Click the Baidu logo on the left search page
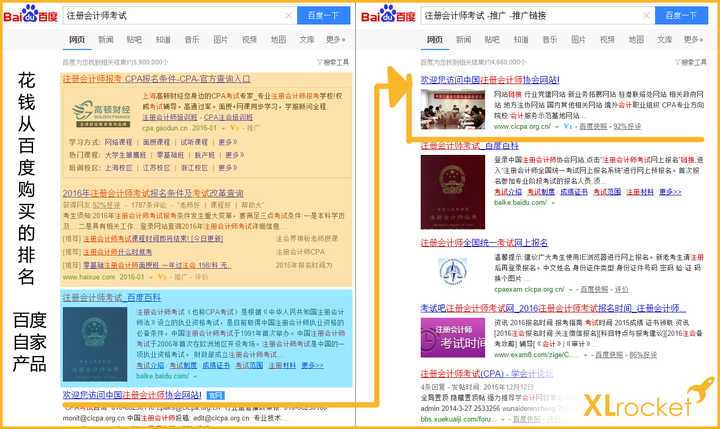This screenshot has height=429, width=720. [x=30, y=14]
